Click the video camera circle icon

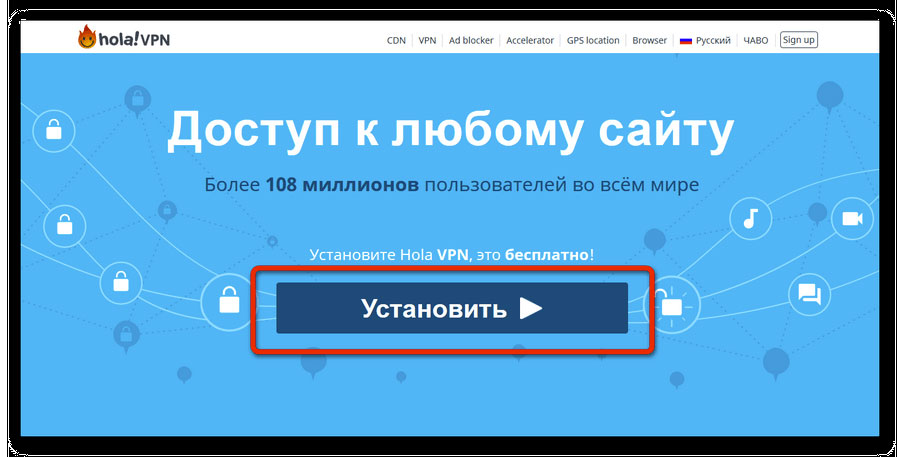tap(852, 219)
